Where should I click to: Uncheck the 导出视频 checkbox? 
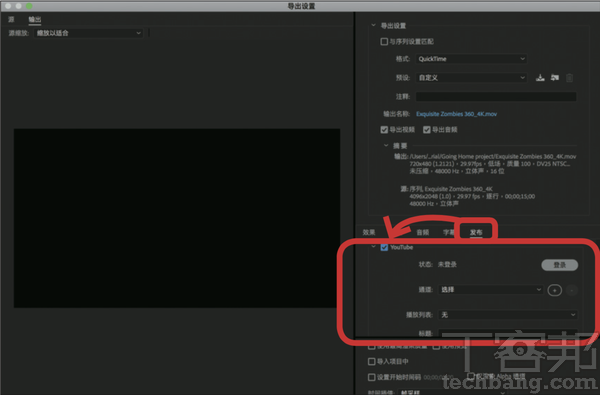point(384,130)
